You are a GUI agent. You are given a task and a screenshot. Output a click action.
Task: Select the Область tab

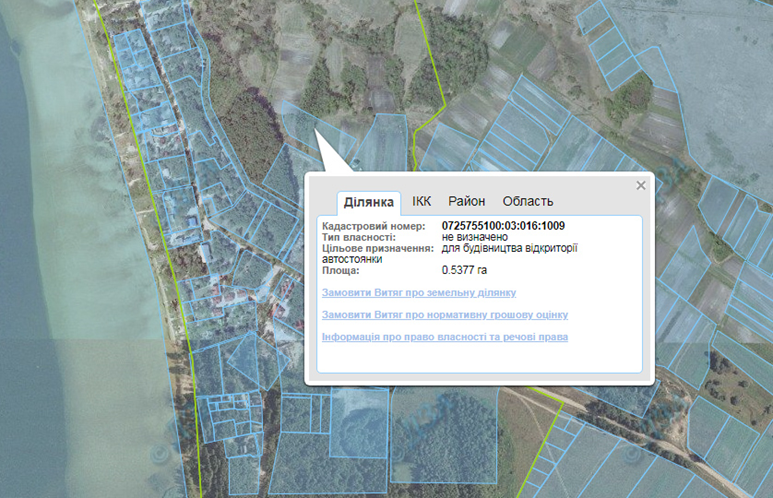point(527,201)
